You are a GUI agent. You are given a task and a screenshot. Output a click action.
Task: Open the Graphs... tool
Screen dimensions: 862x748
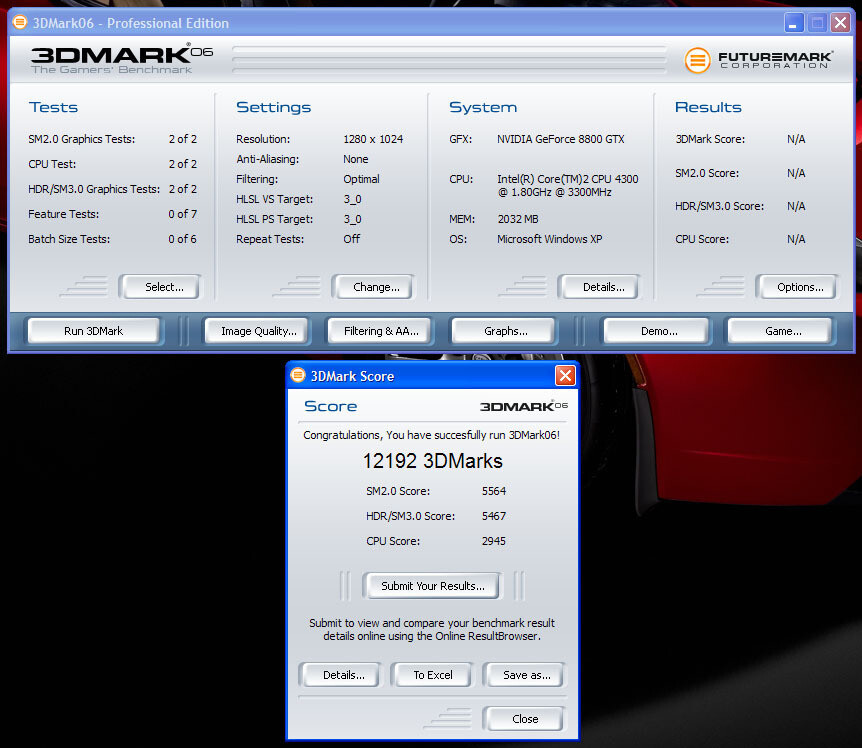[x=505, y=331]
